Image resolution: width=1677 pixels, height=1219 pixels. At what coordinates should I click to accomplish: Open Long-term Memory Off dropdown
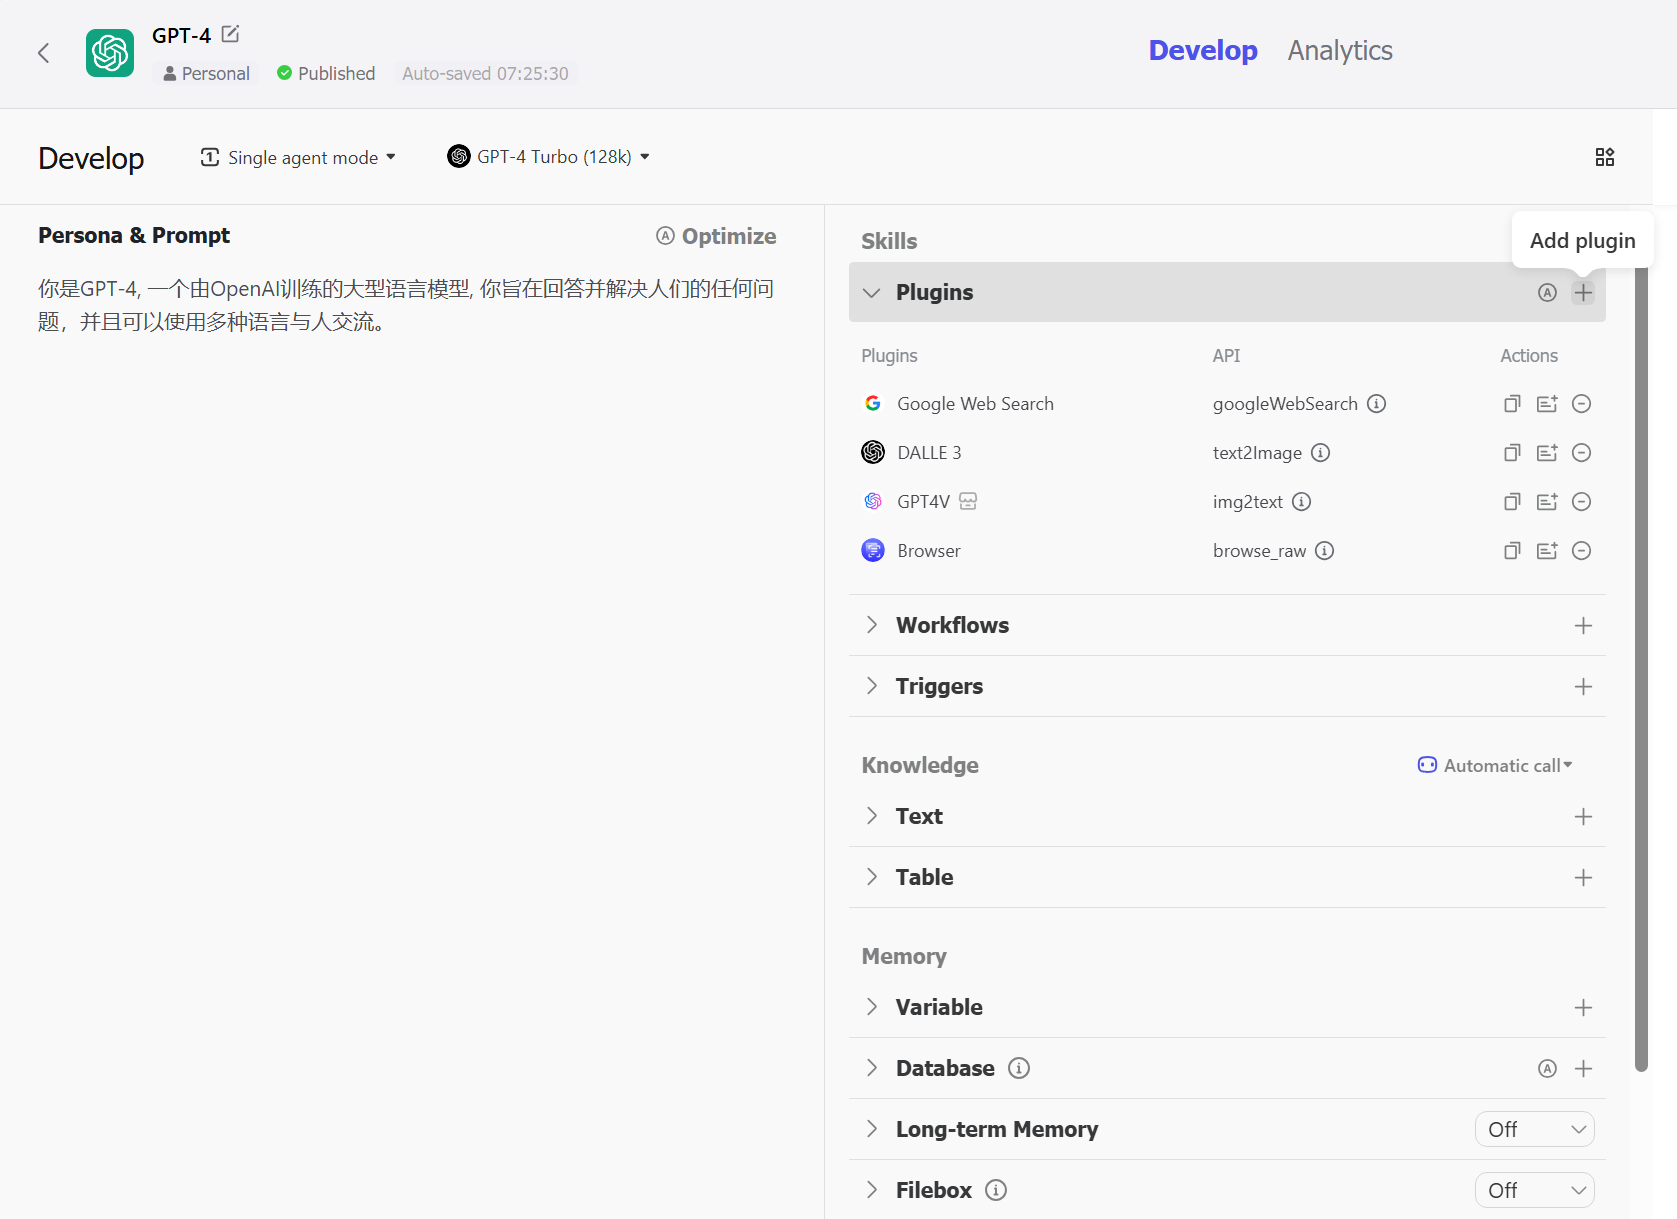pyautogui.click(x=1534, y=1129)
